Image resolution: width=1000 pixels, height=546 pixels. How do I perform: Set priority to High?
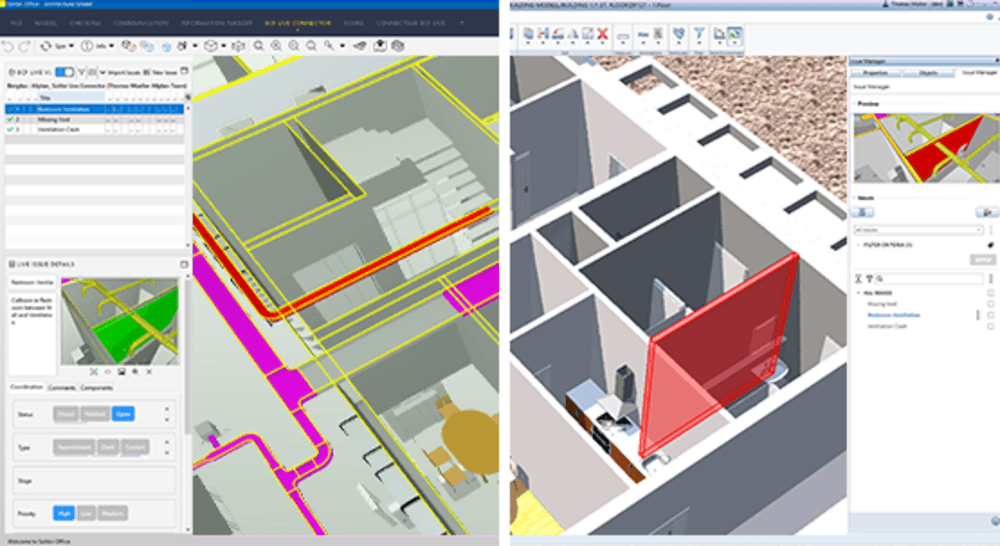pyautogui.click(x=64, y=513)
